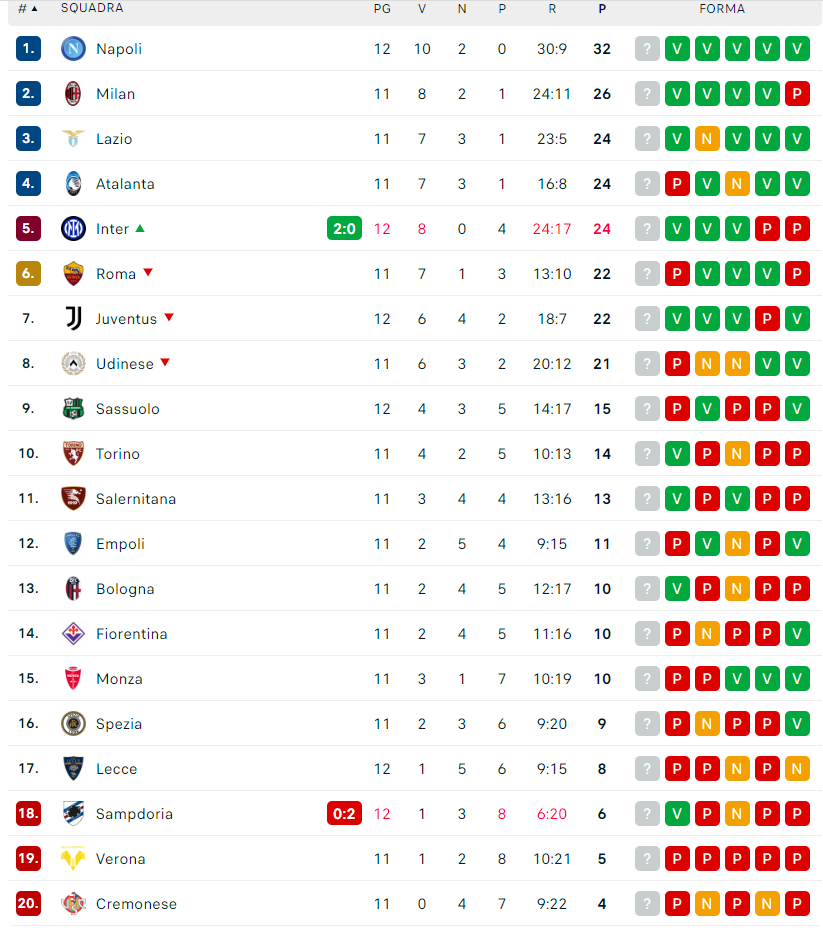
Task: Click the Atalanta crest icon
Action: tap(73, 183)
